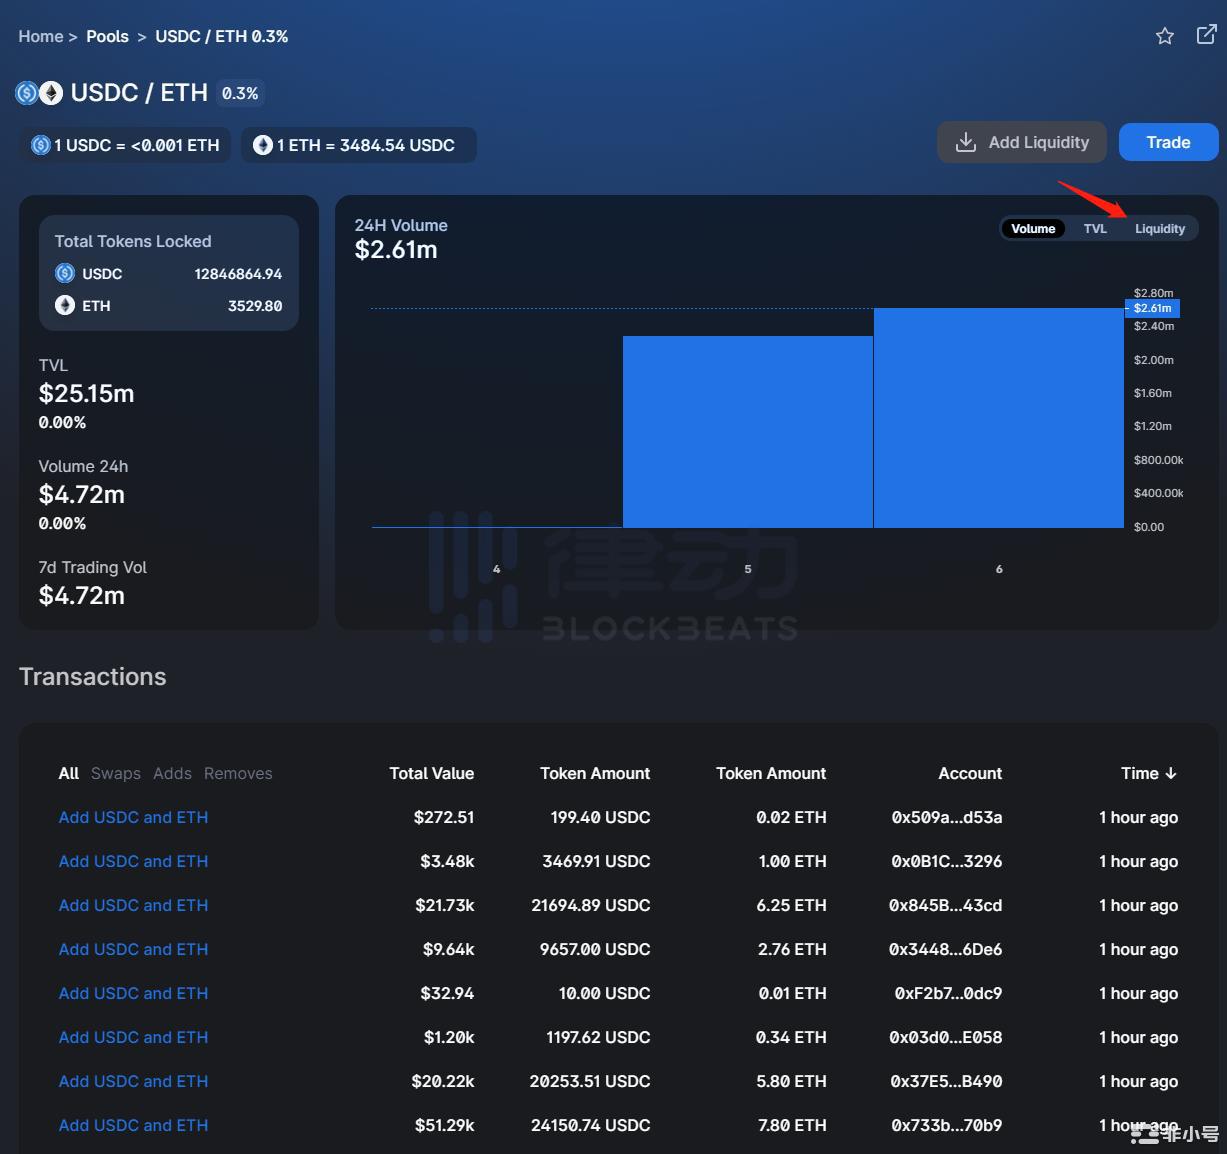This screenshot has width=1227, height=1154.
Task: Go to Home breadcrumb
Action: coord(41,36)
